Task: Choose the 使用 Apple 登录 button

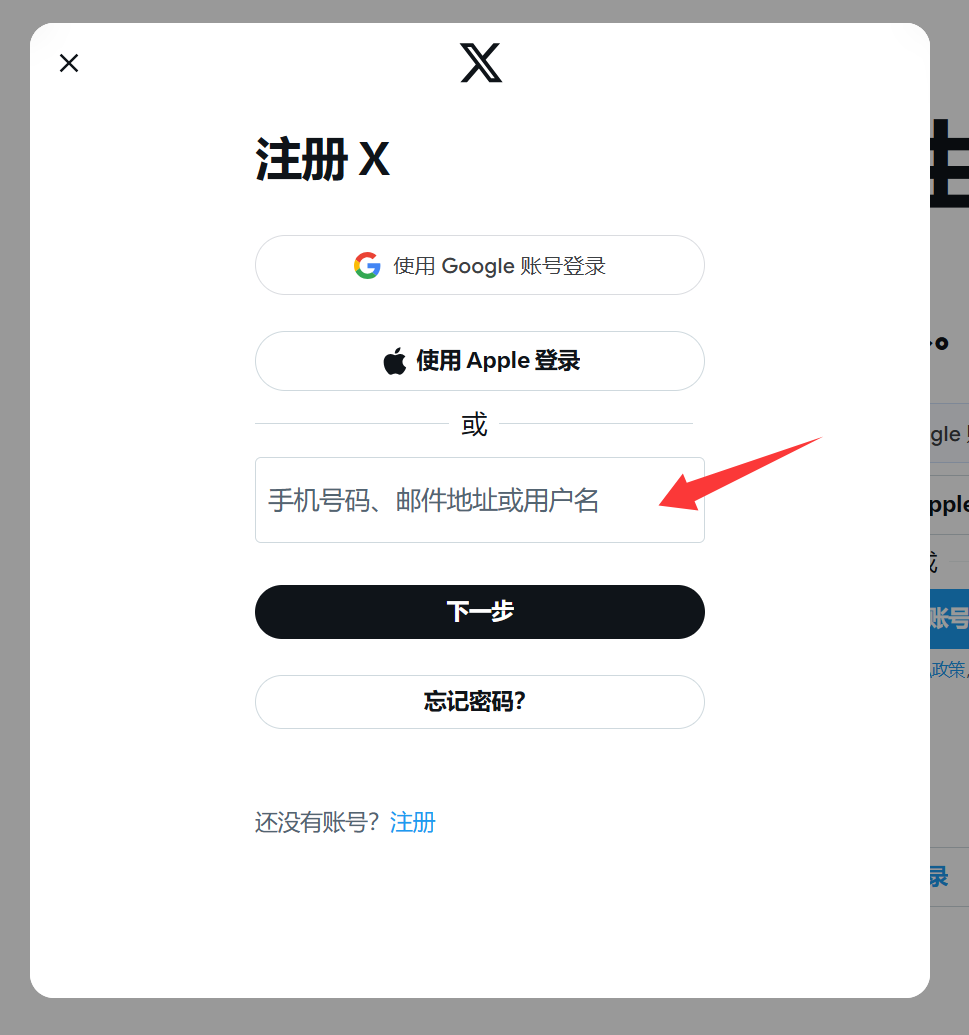Action: click(480, 361)
